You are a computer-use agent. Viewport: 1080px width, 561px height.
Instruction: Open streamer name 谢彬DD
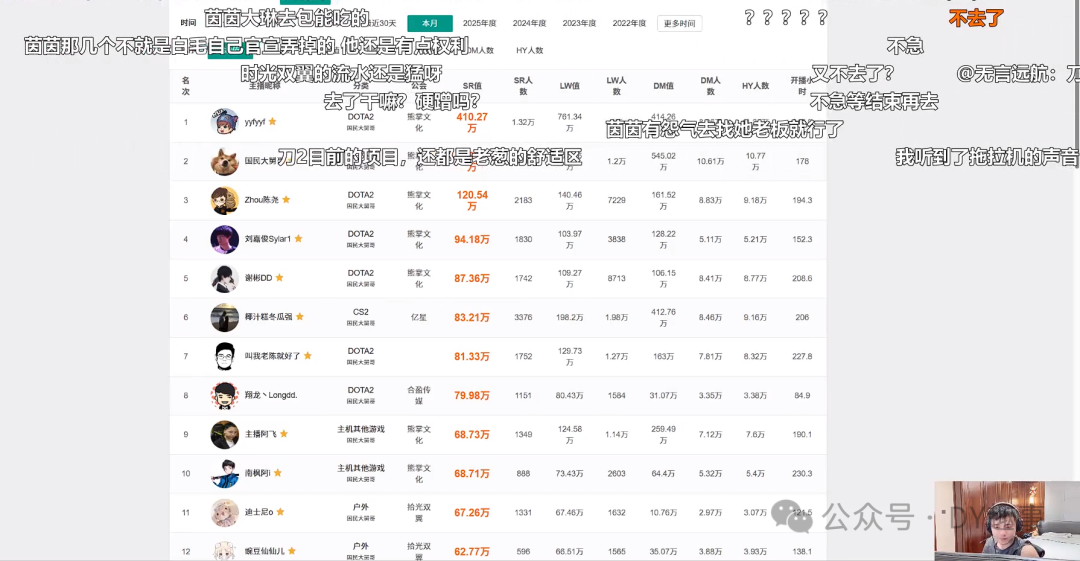pyautogui.click(x=258, y=278)
